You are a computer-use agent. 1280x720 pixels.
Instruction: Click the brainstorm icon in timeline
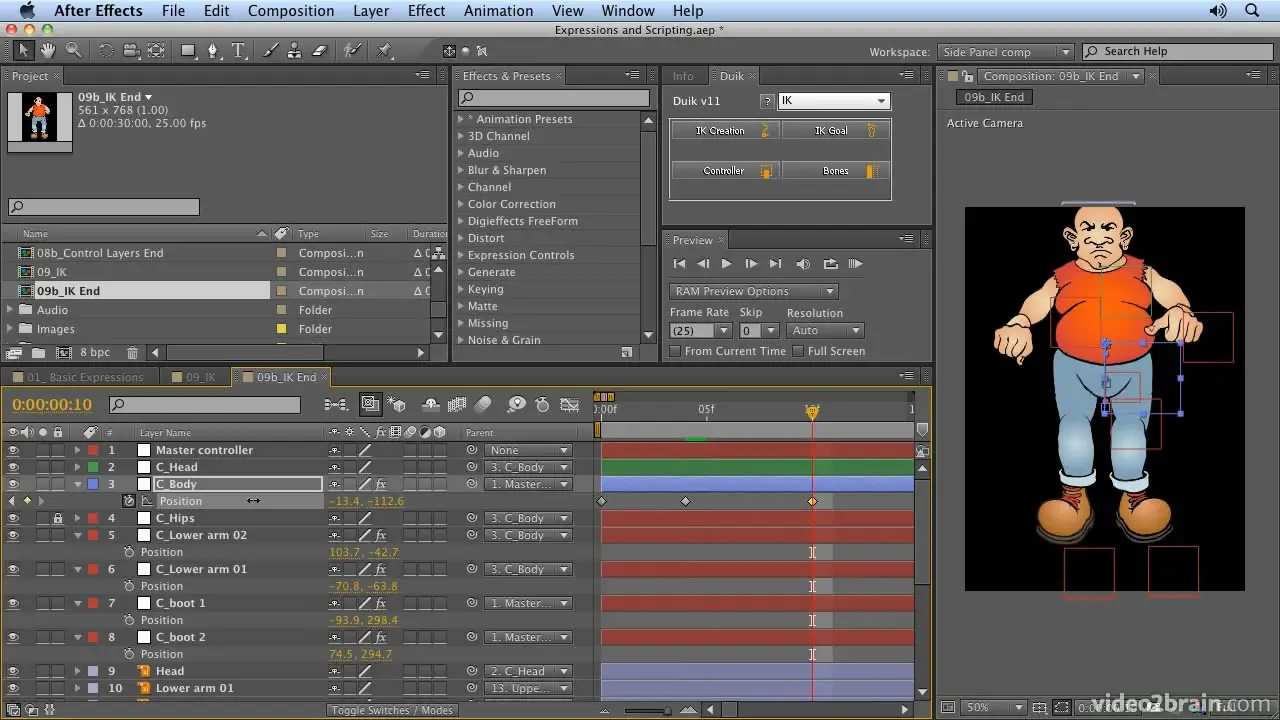[x=516, y=405]
